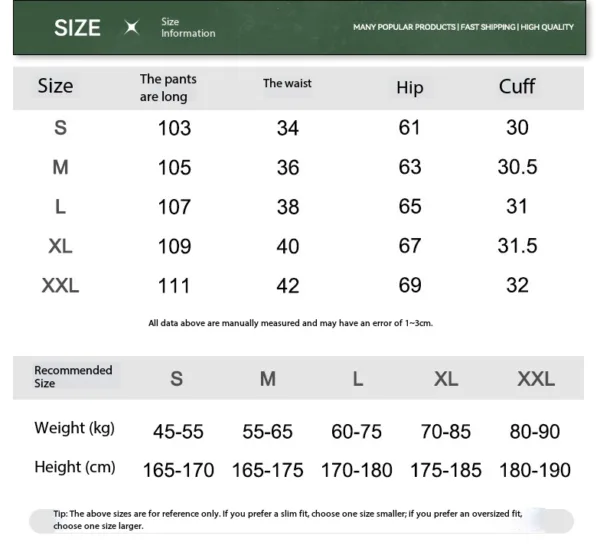The width and height of the screenshot is (600, 555).
Task: Click the Weight (kg) row label
Action: (x=74, y=428)
